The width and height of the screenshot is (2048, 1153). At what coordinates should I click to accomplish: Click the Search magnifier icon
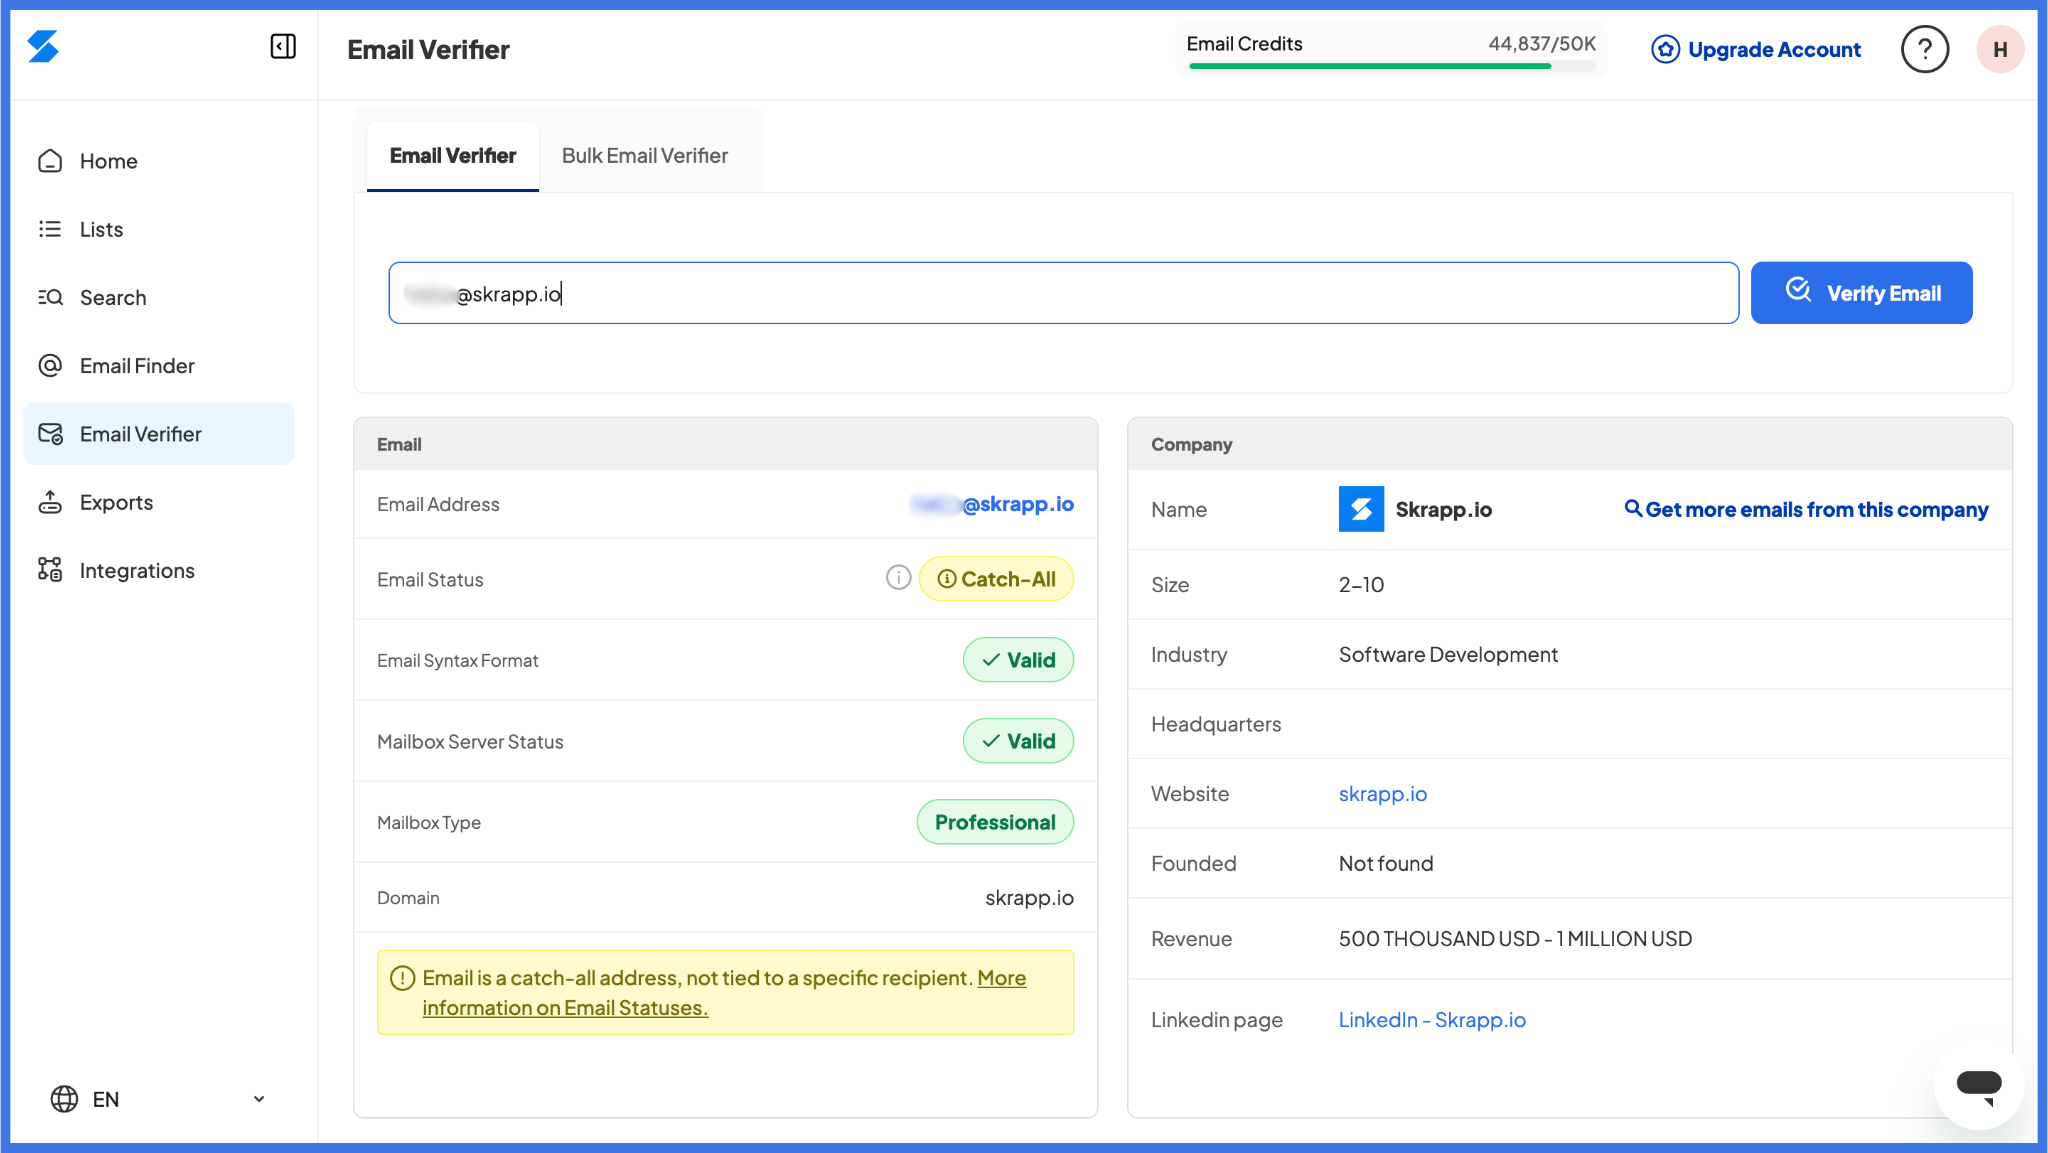pos(50,297)
